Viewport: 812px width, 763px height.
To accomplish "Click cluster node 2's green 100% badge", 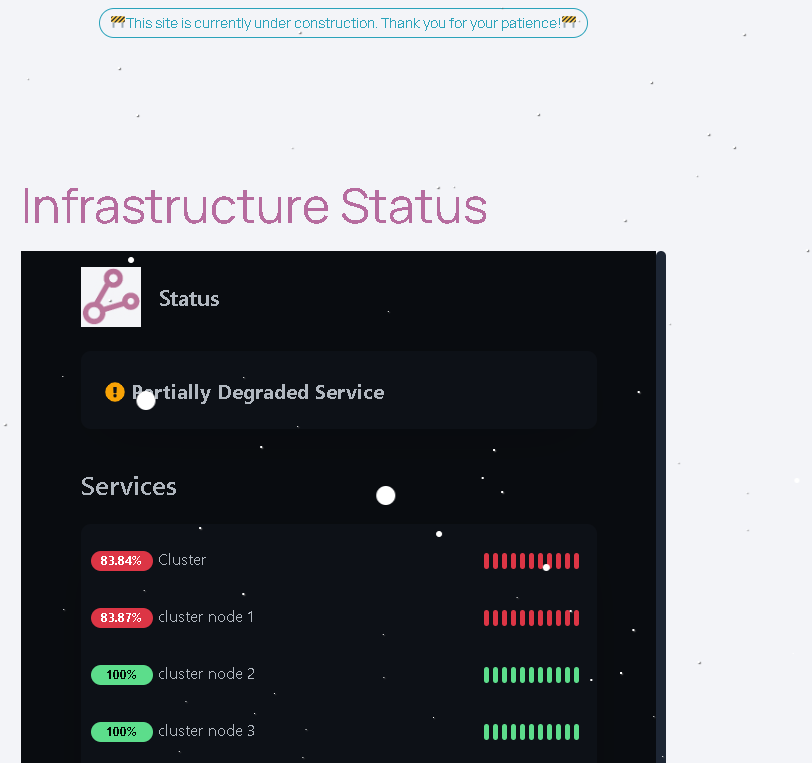I will point(122,675).
